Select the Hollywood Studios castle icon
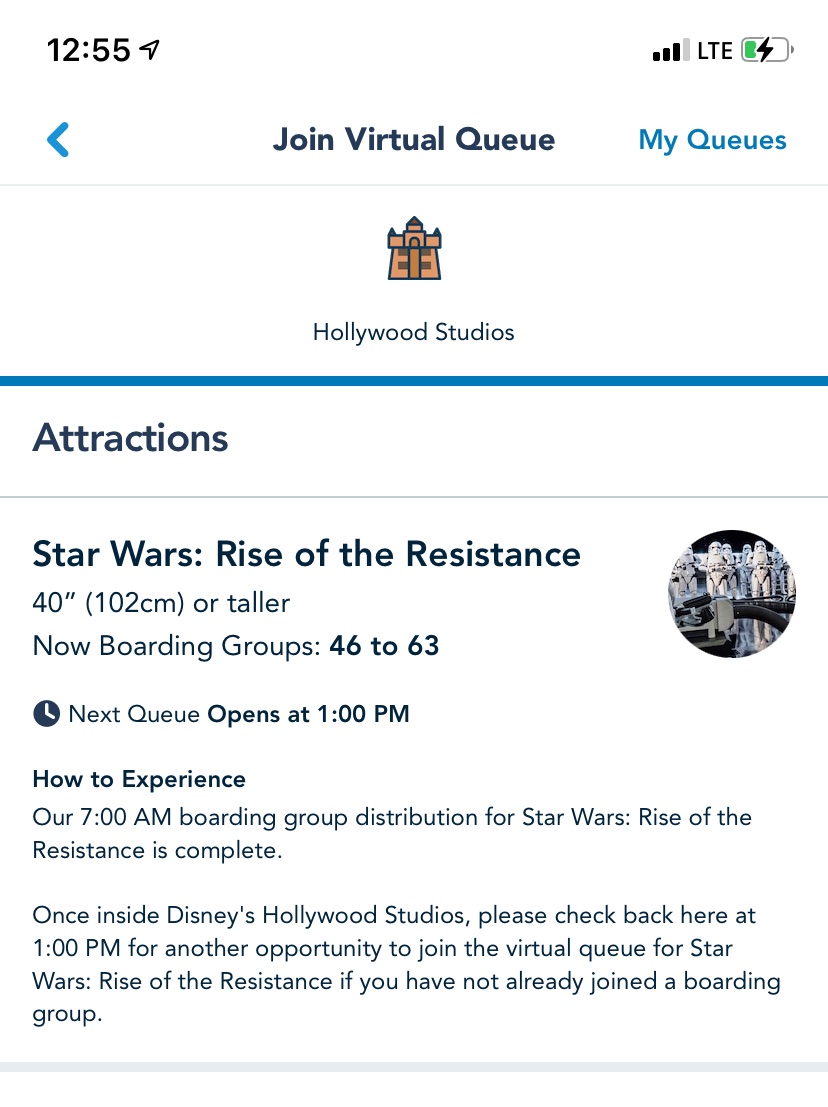Screen dimensions: 828x1107 pyautogui.click(x=414, y=252)
